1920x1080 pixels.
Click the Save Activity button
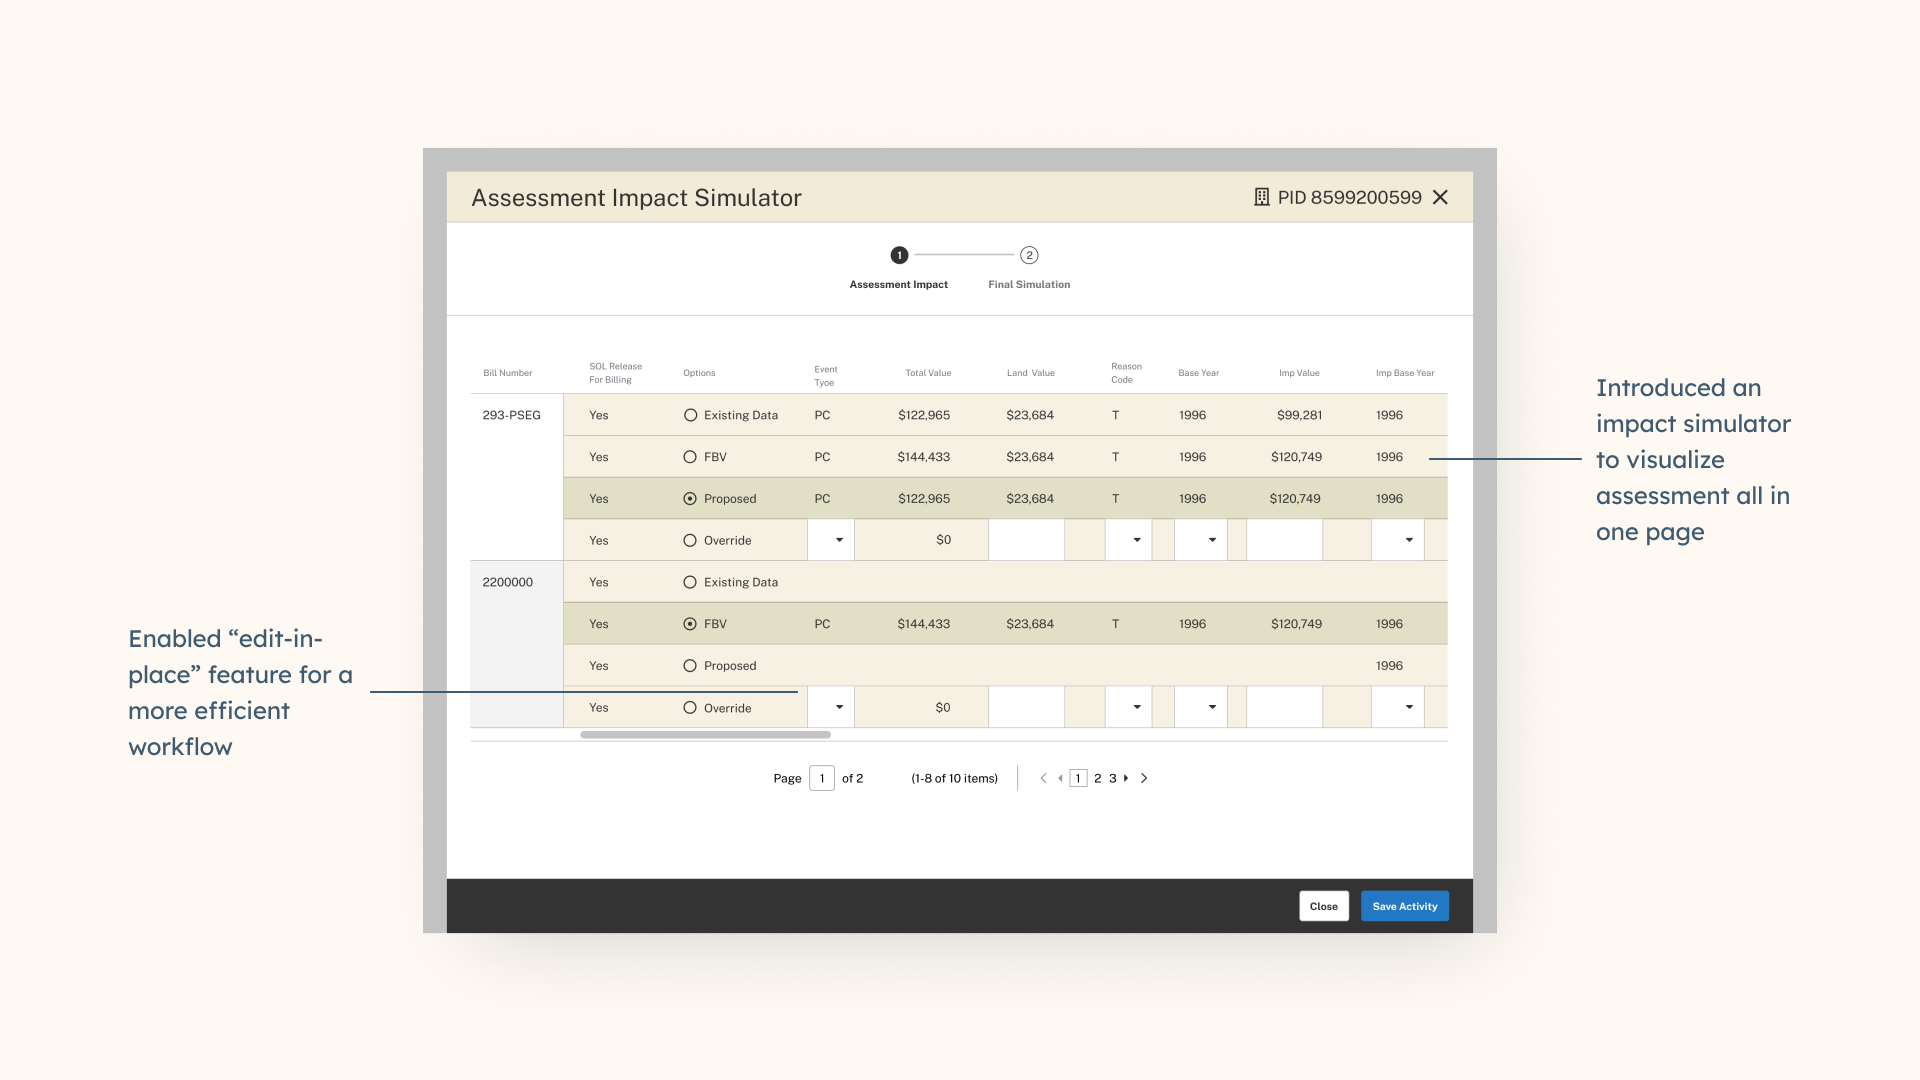(1404, 906)
